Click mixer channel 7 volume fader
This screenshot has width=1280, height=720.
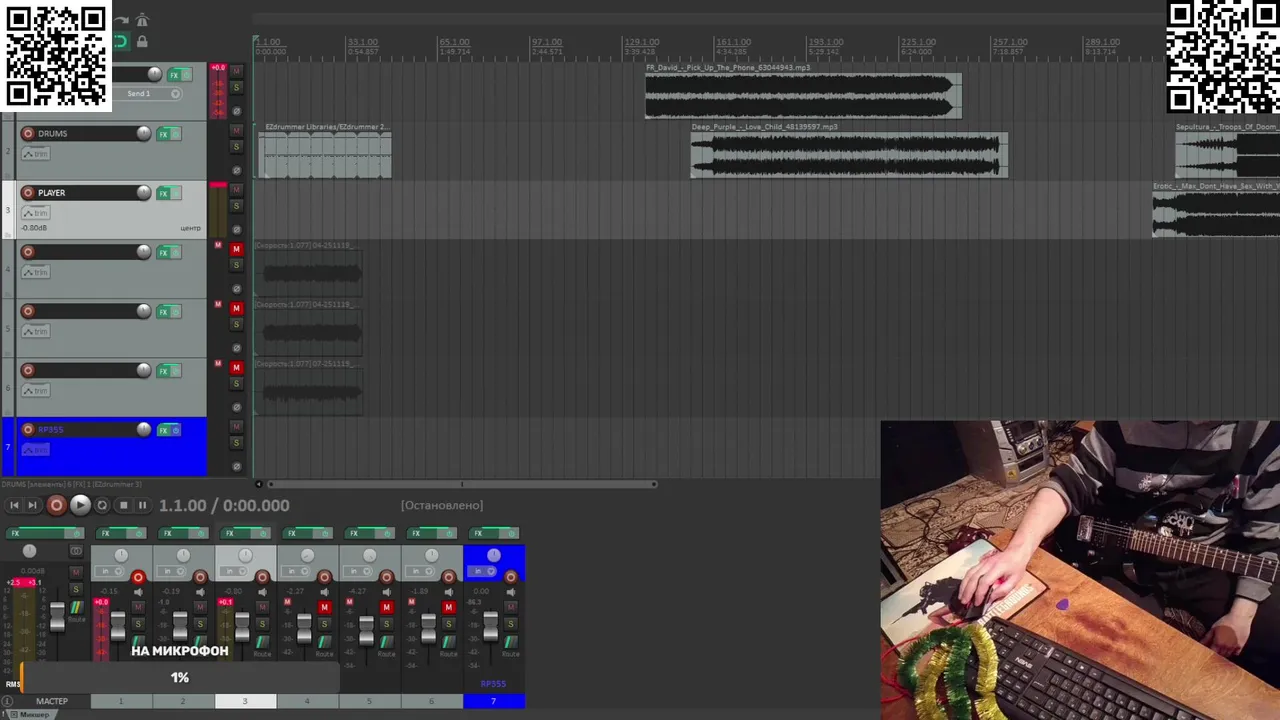tap(490, 628)
